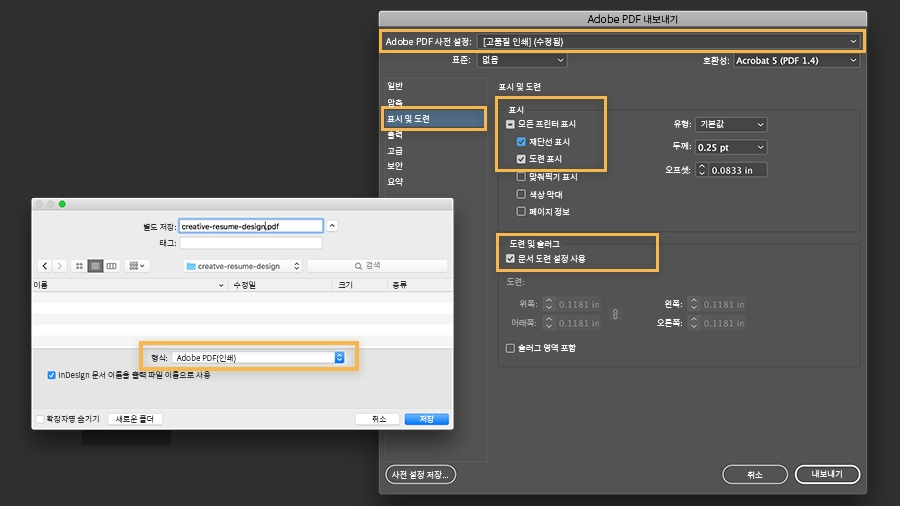Click 취소 in the PDF export dialog

click(755, 474)
